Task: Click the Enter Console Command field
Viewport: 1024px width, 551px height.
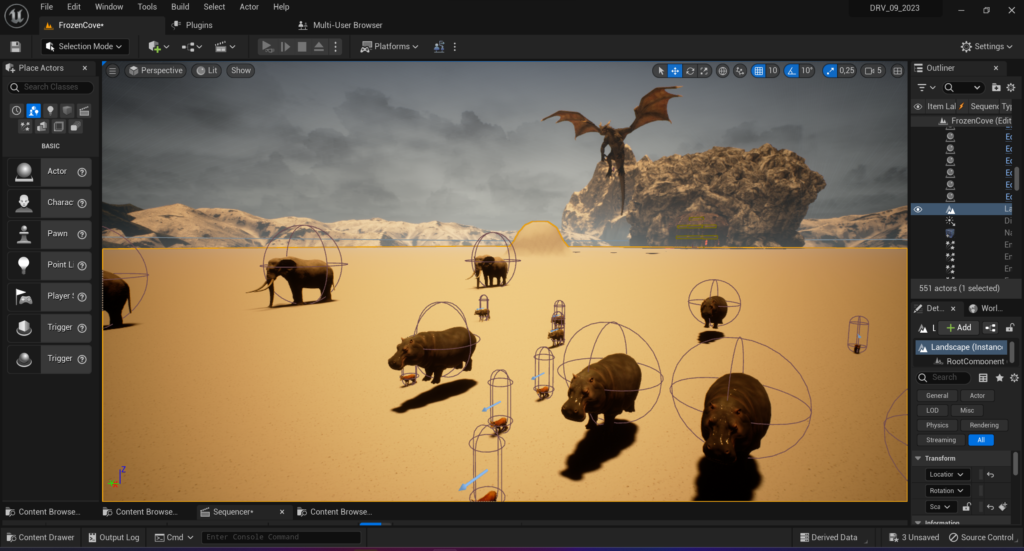Action: 280,538
